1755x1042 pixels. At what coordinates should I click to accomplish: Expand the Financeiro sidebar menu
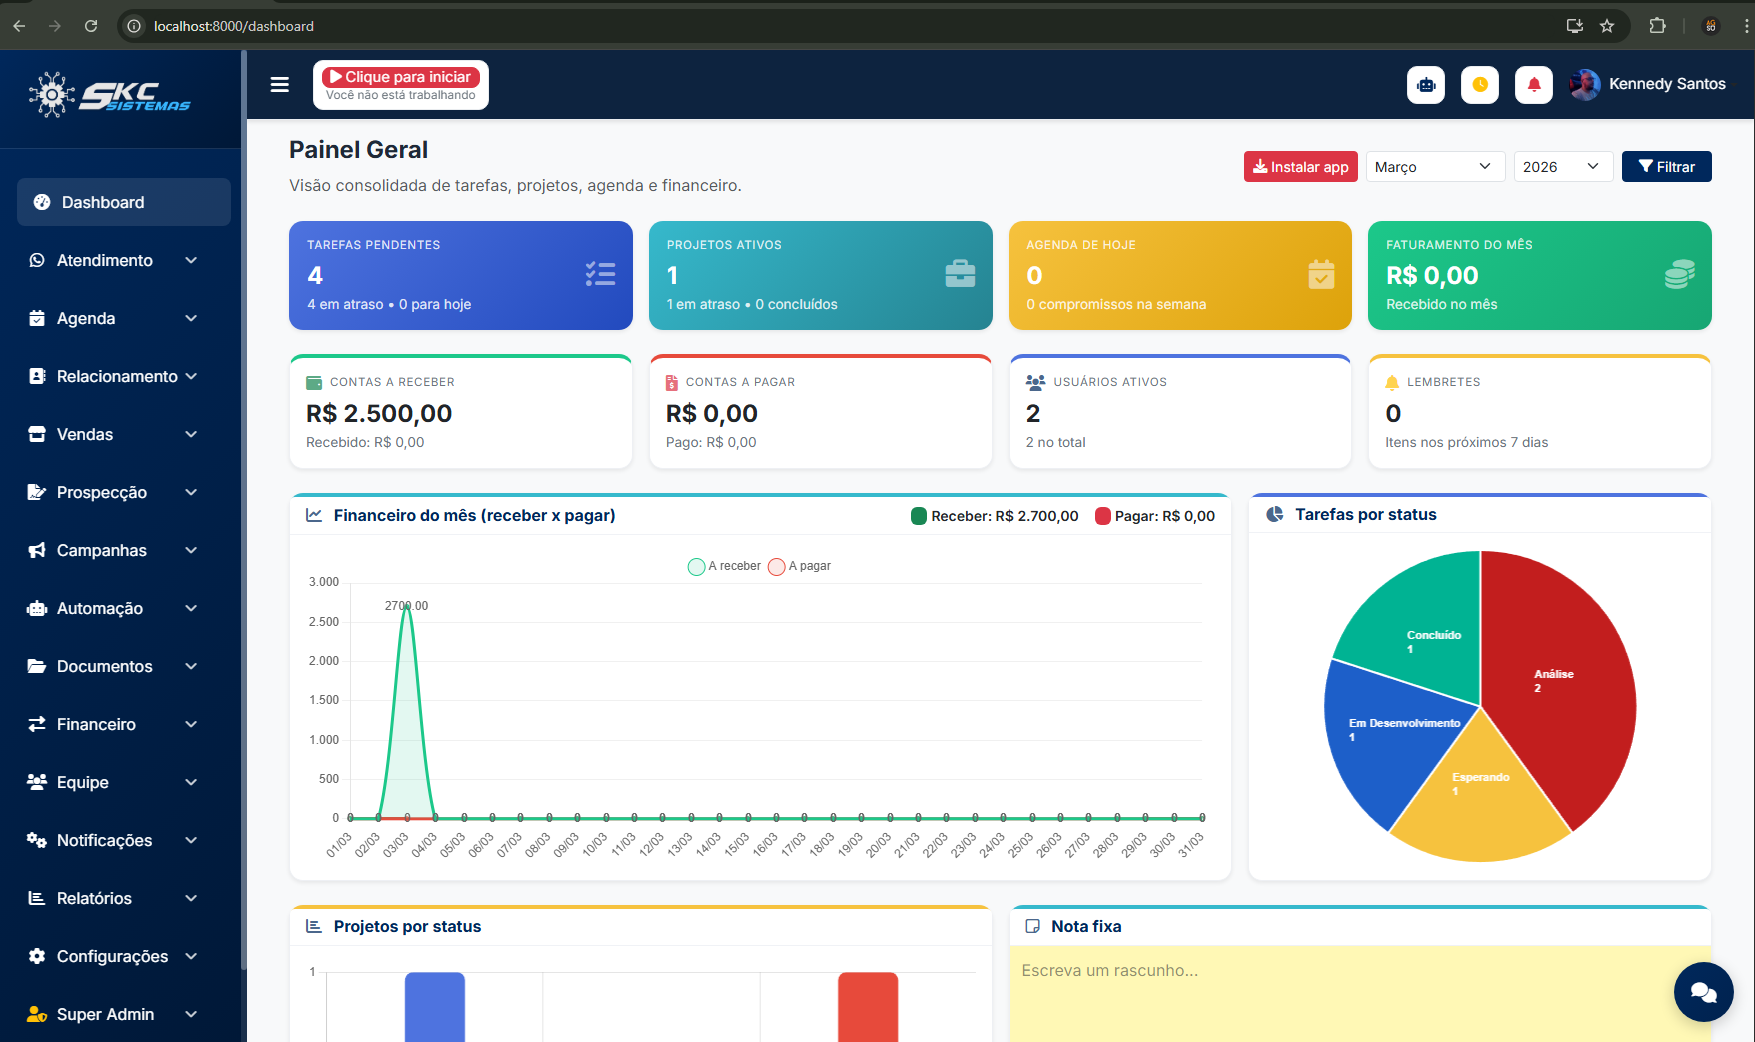(113, 724)
